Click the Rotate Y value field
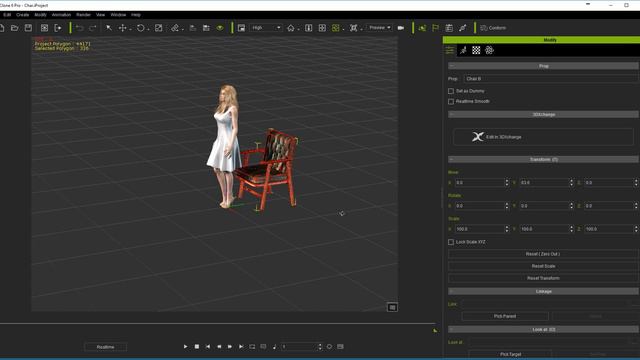Image resolution: width=640 pixels, height=360 pixels. pyautogui.click(x=544, y=206)
